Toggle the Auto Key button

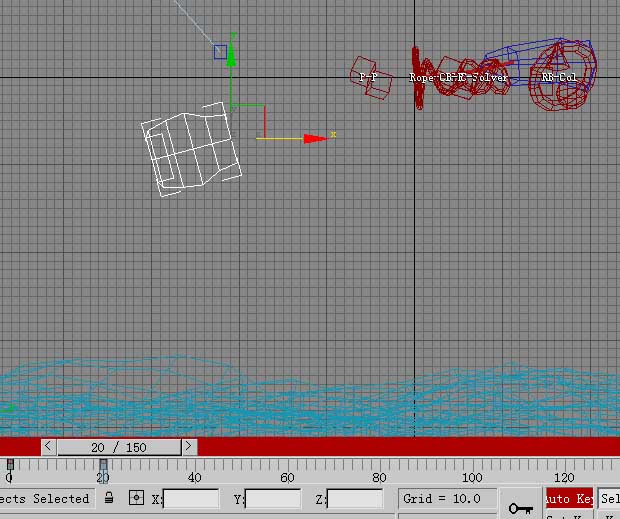coord(569,498)
